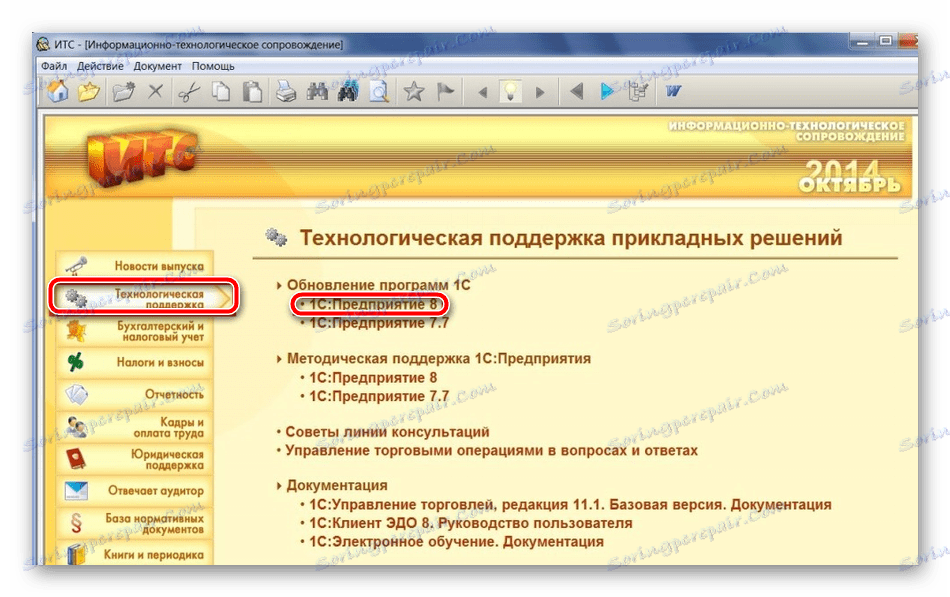Click the ИТС logo in the banner
This screenshot has width=950, height=597.
(x=142, y=156)
